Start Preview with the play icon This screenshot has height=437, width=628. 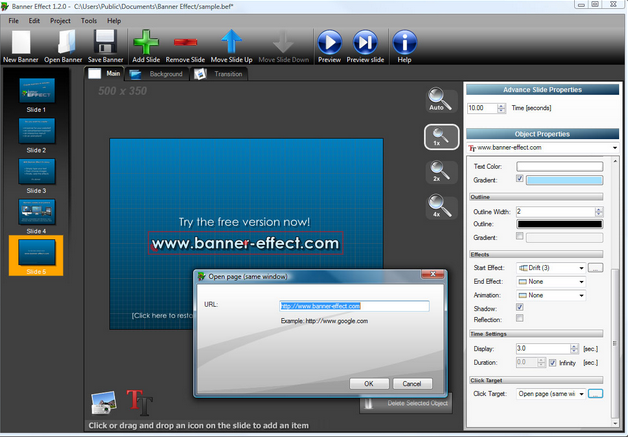tap(330, 42)
